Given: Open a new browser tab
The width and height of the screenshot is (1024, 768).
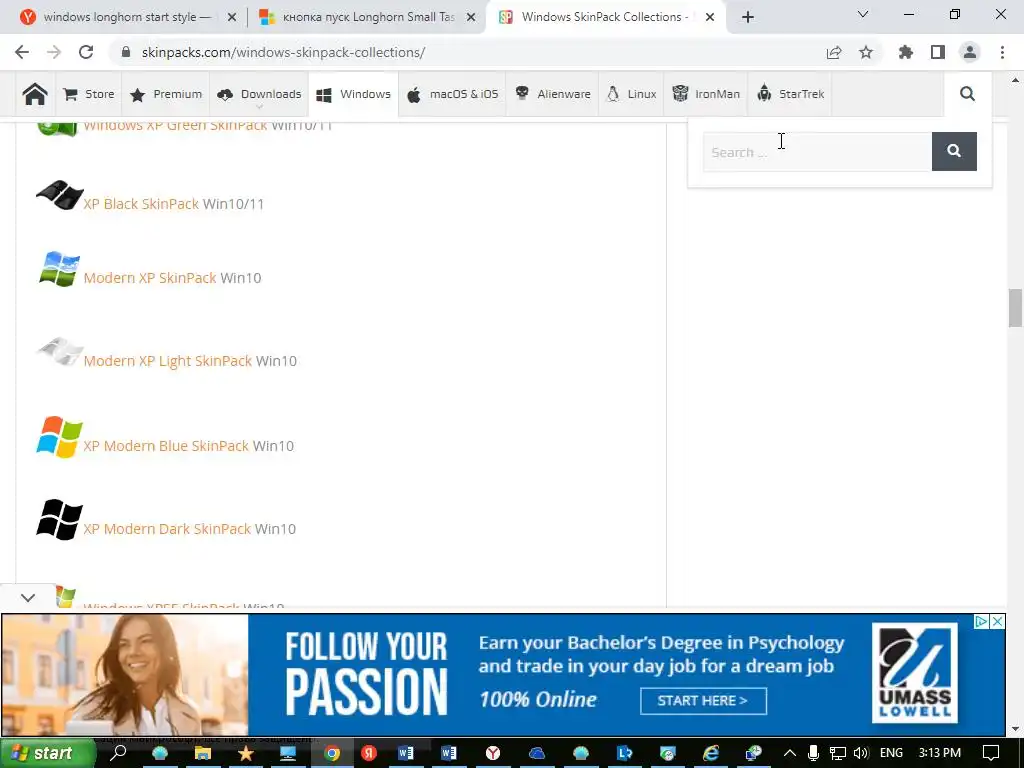Looking at the screenshot, I should tap(748, 17).
